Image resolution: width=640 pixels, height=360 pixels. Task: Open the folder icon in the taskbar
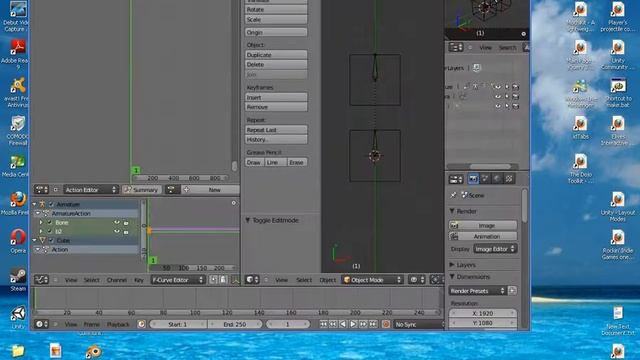pos(18,351)
